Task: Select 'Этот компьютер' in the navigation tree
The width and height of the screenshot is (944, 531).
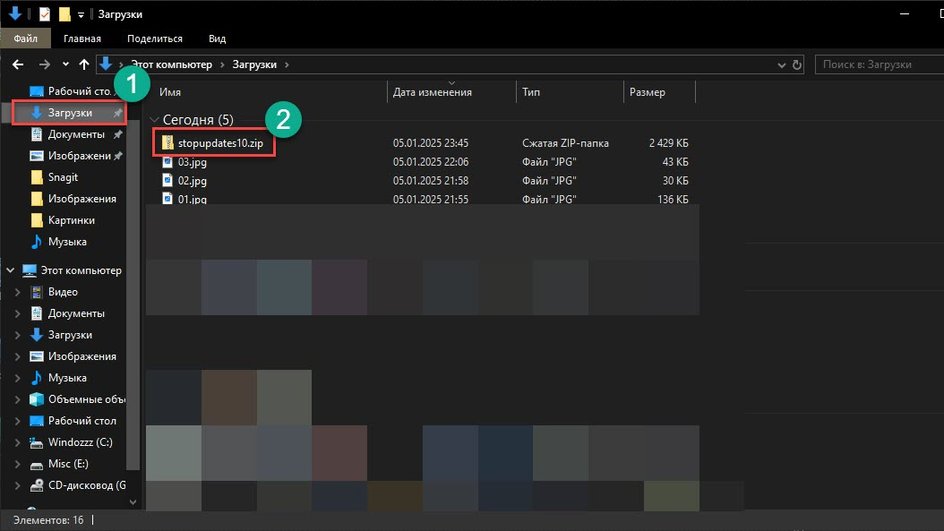Action: [x=81, y=270]
